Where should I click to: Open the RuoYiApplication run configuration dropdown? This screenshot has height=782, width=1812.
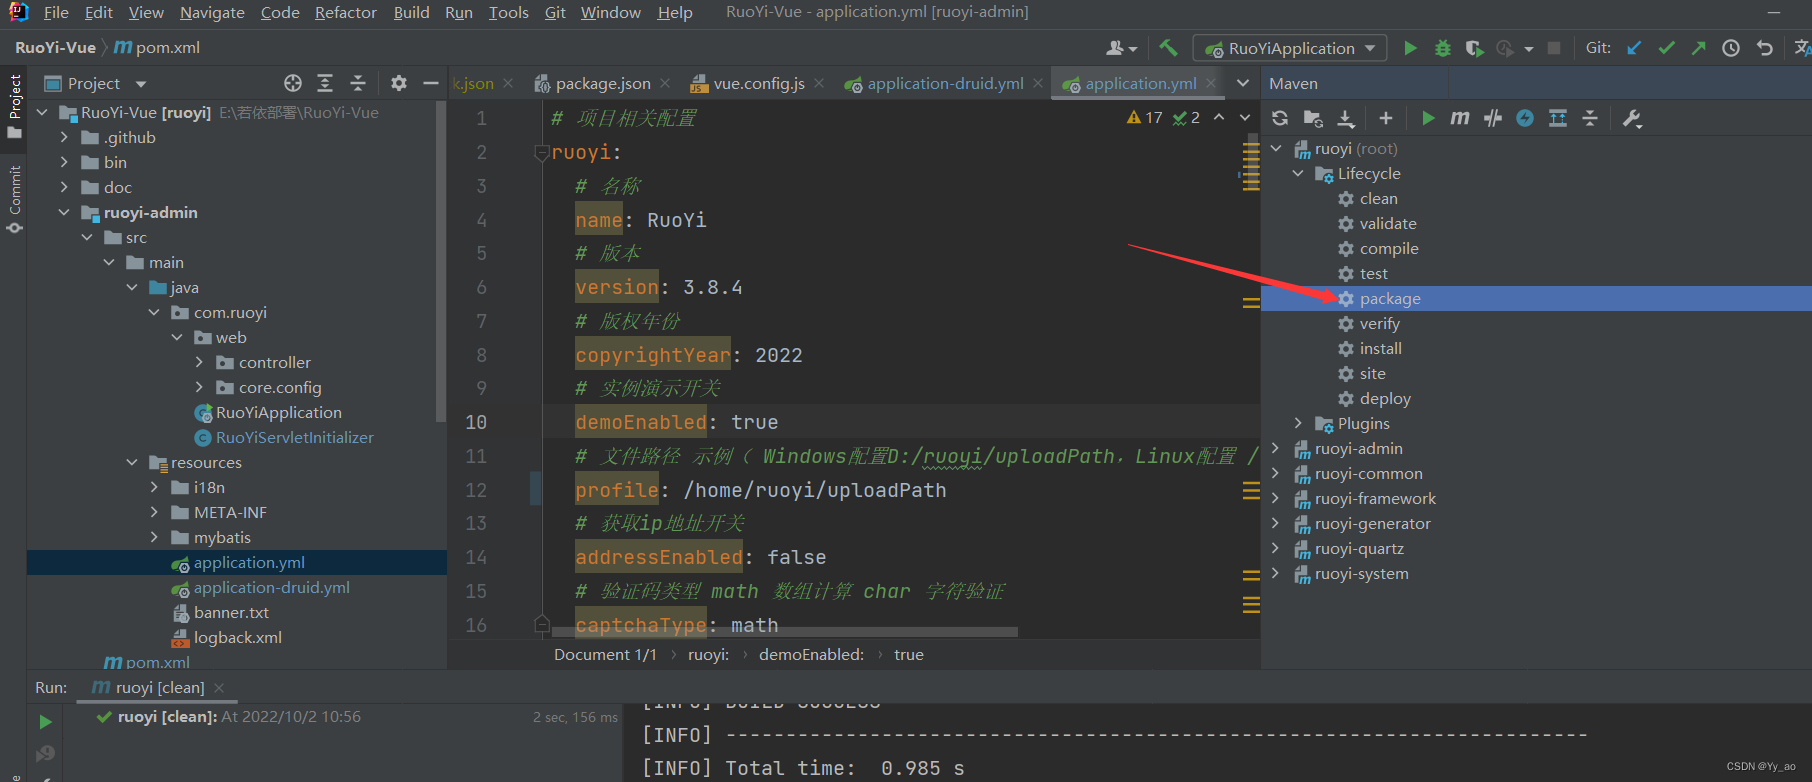point(1290,48)
